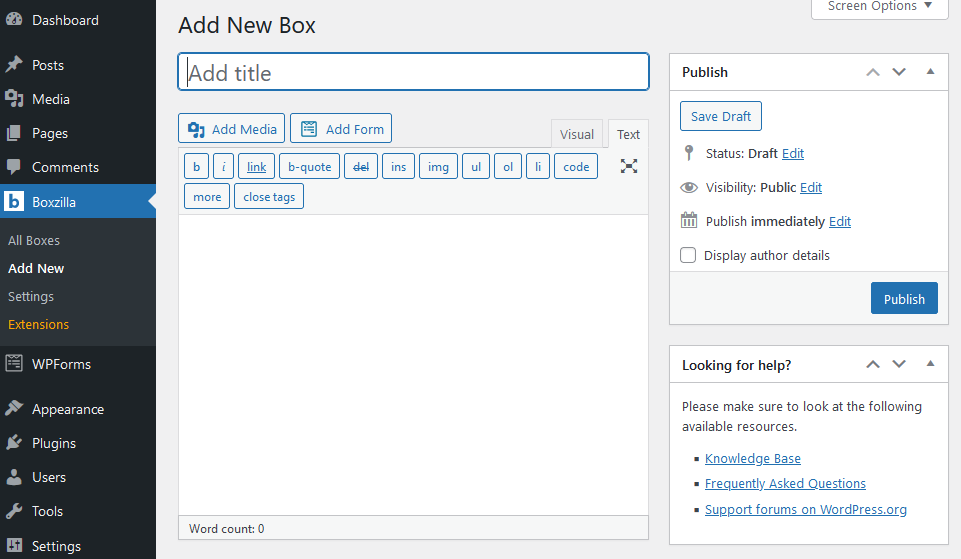Click the Appearance paintbrush icon

click(x=14, y=409)
